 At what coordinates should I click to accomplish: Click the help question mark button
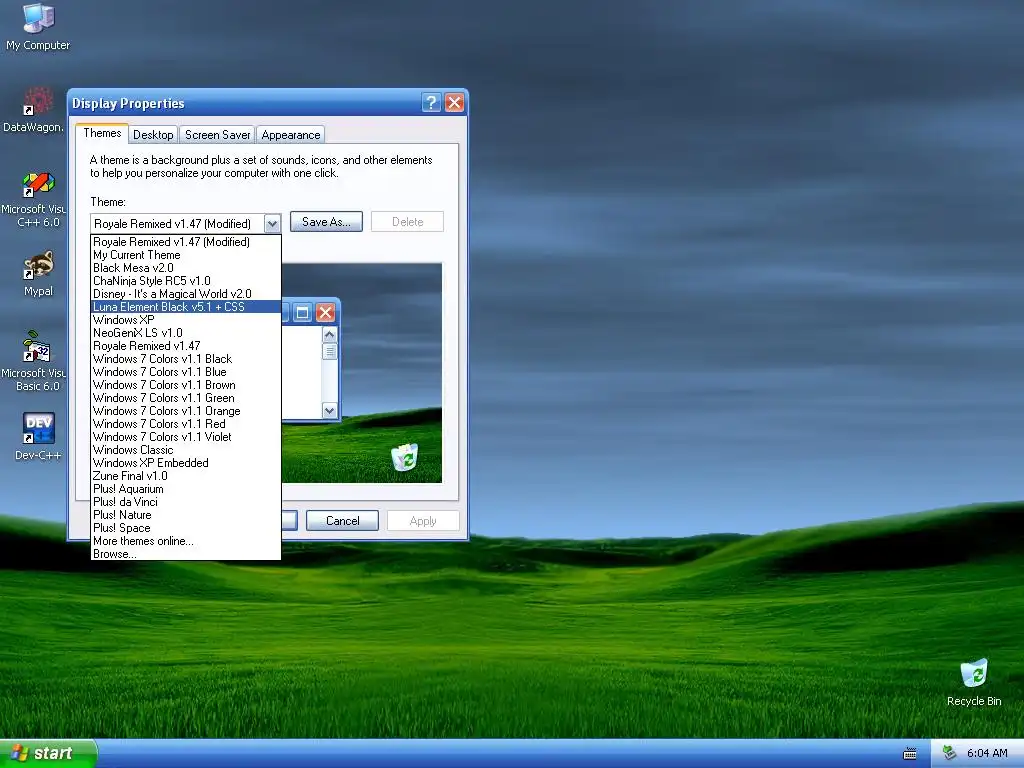pyautogui.click(x=431, y=103)
